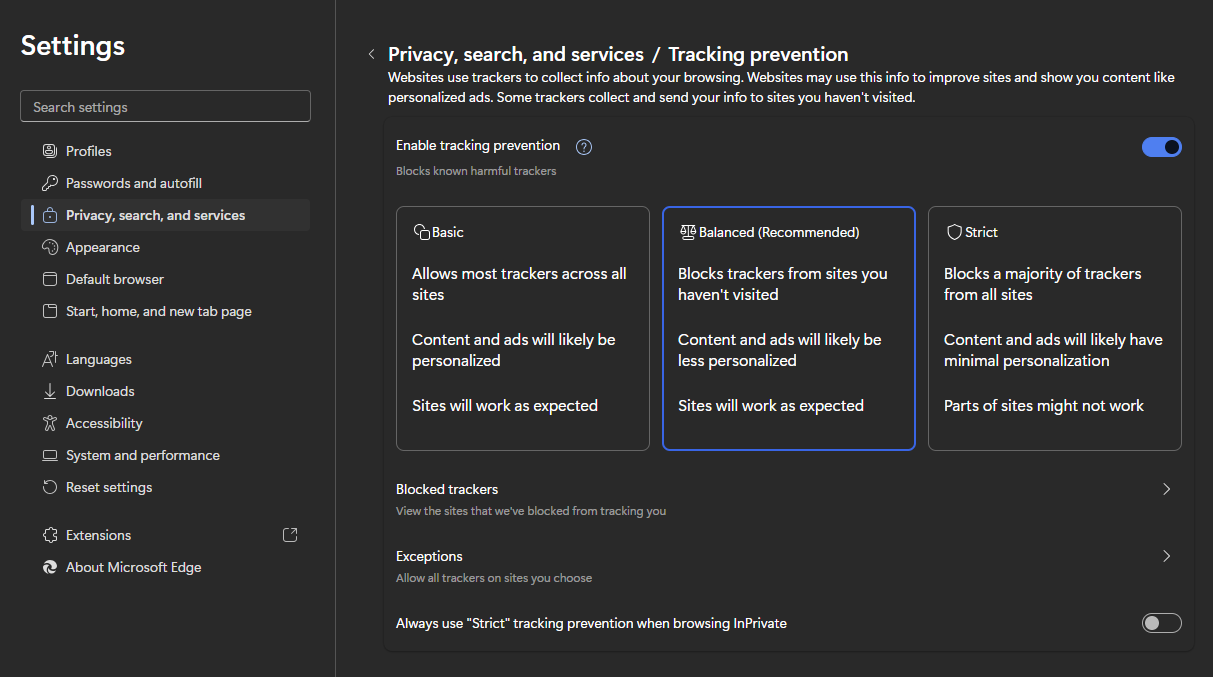The height and width of the screenshot is (677, 1213).
Task: Select the Strict tracking prevention card
Action: (1054, 328)
